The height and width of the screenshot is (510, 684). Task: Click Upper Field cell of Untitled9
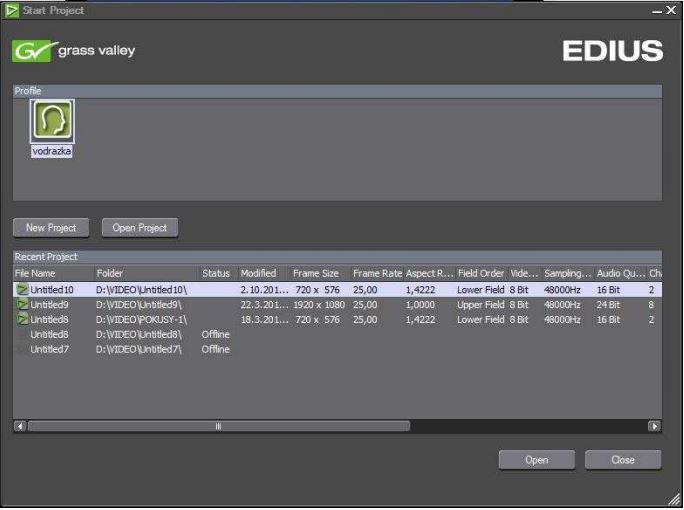[481, 305]
